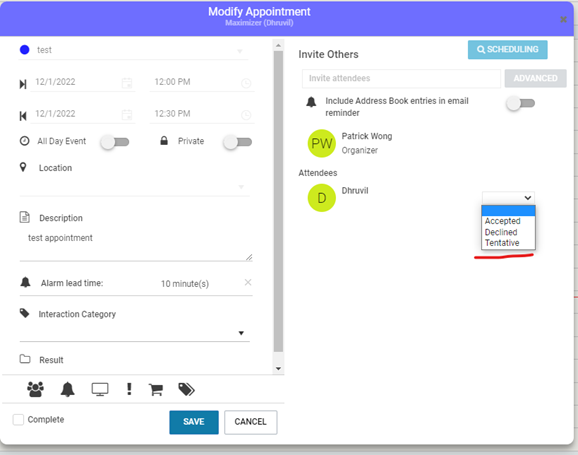This screenshot has width=578, height=455.
Task: Toggle Include Address Book entries switch
Action: click(520, 103)
